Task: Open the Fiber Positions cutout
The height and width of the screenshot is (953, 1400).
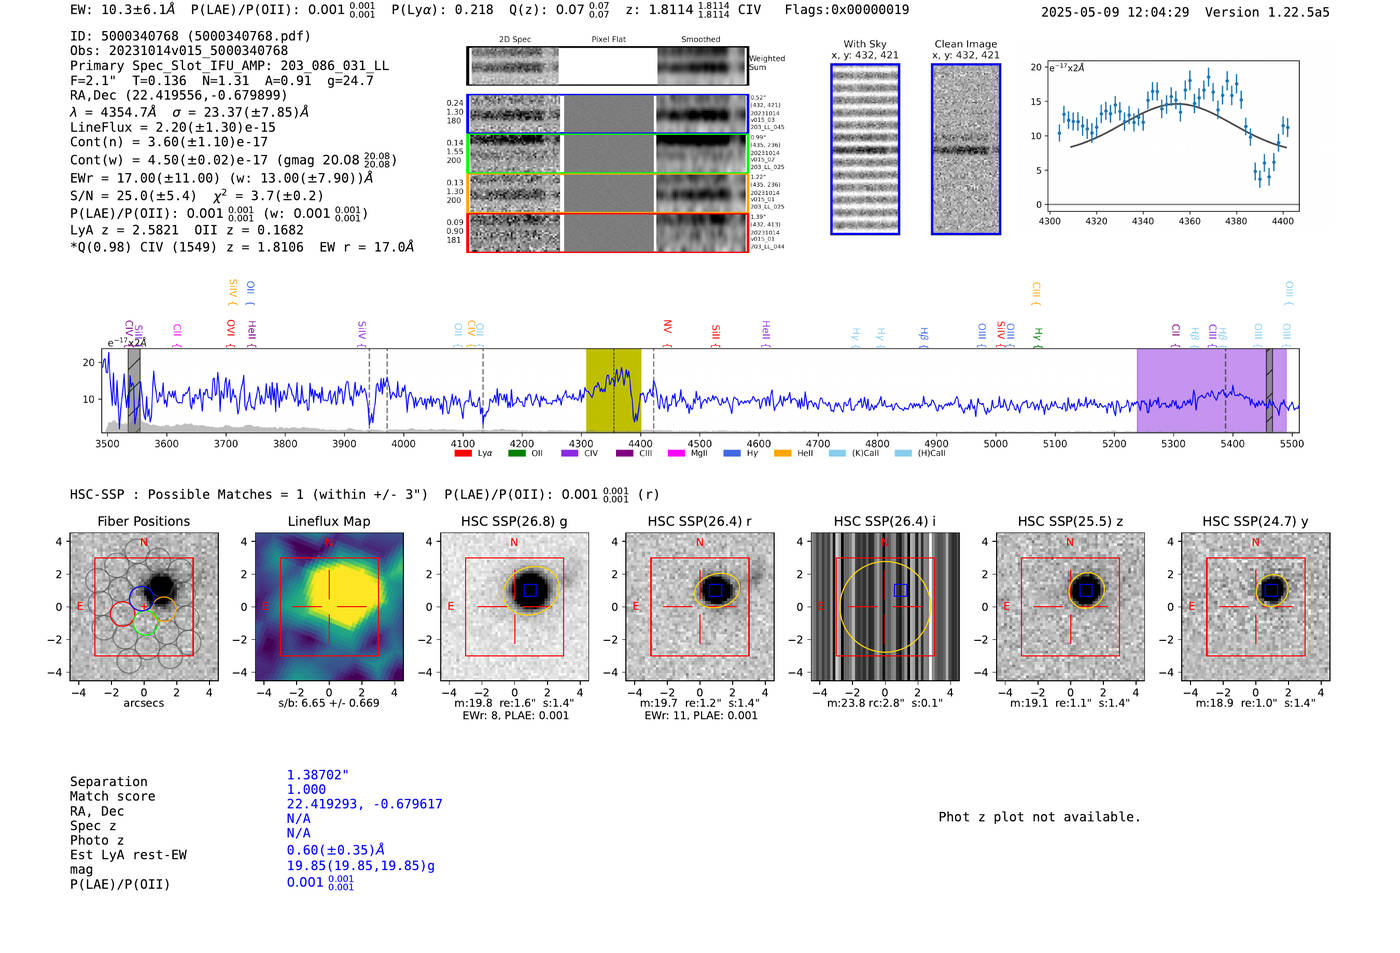Action: tap(144, 606)
